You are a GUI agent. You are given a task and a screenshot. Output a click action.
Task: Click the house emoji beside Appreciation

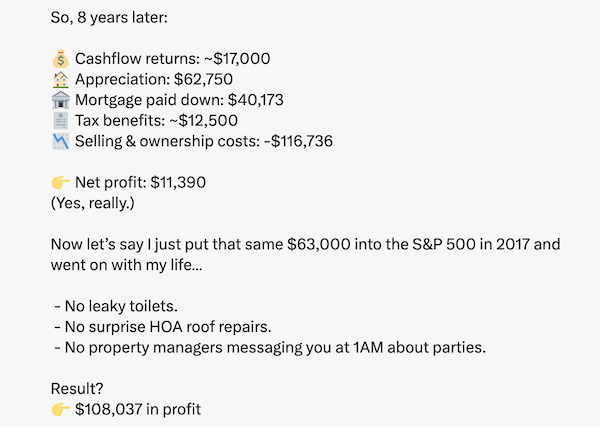coord(60,80)
